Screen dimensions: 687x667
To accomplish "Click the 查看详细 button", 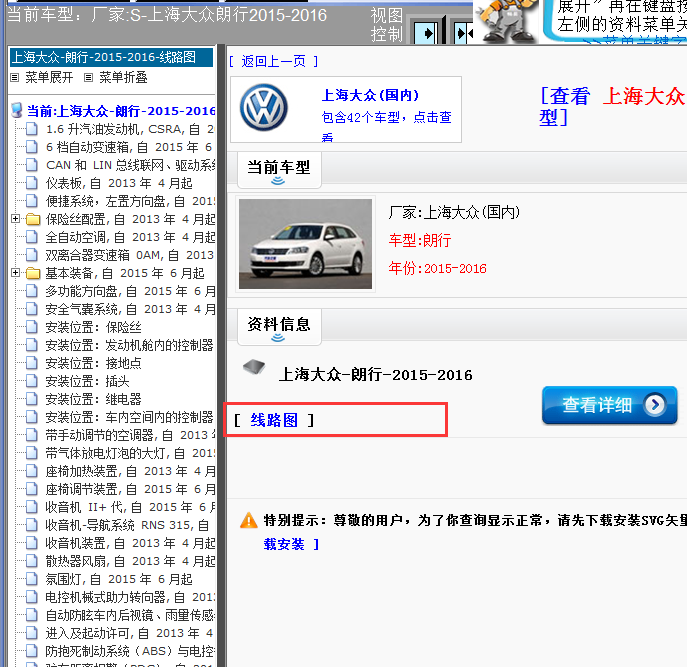I will coord(609,405).
